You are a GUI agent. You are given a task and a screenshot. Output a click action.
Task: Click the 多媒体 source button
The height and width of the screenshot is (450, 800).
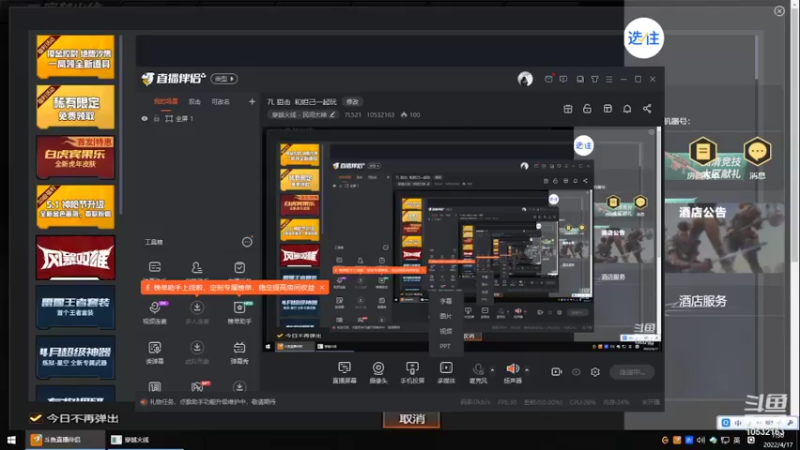point(446,372)
